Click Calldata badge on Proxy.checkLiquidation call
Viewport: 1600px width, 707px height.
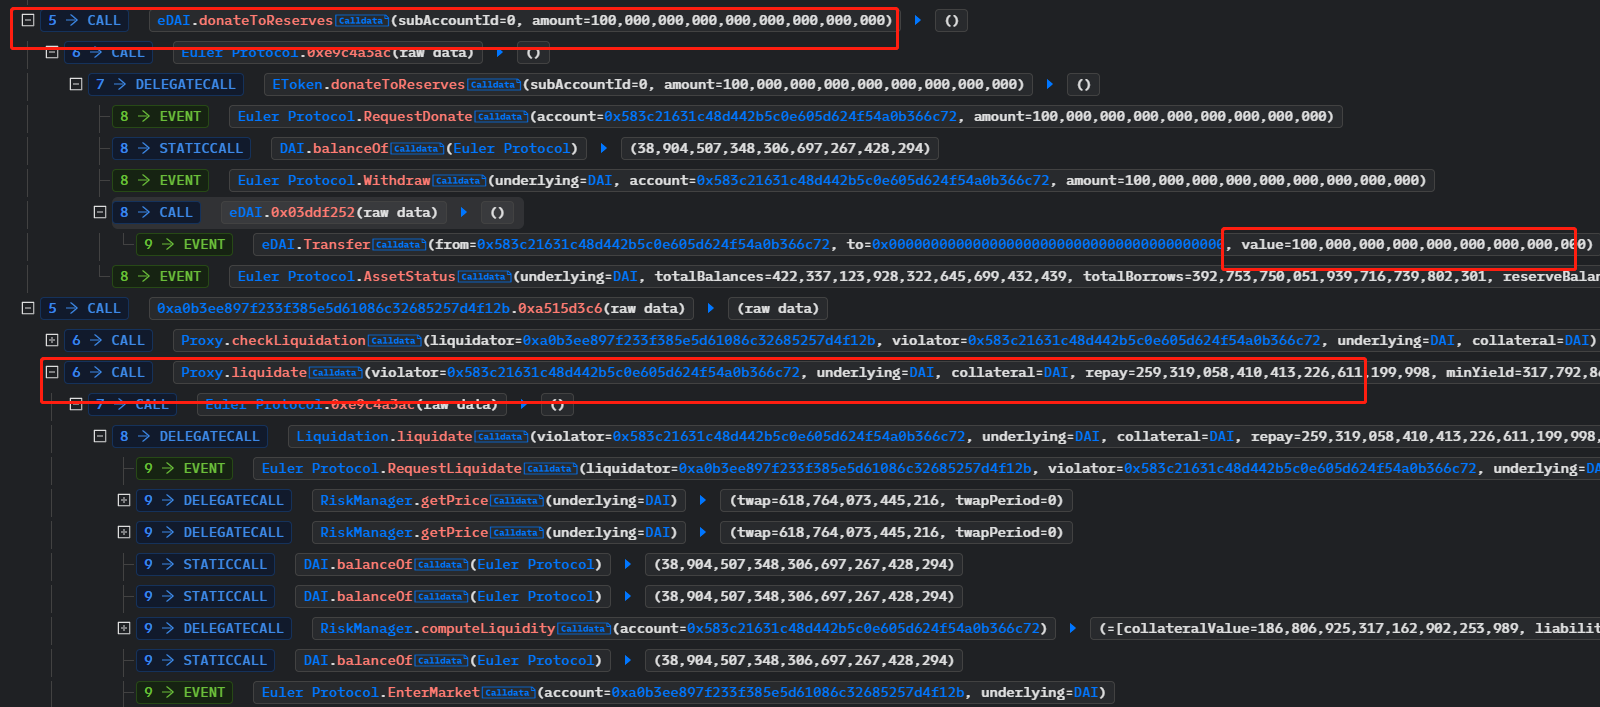tap(394, 341)
